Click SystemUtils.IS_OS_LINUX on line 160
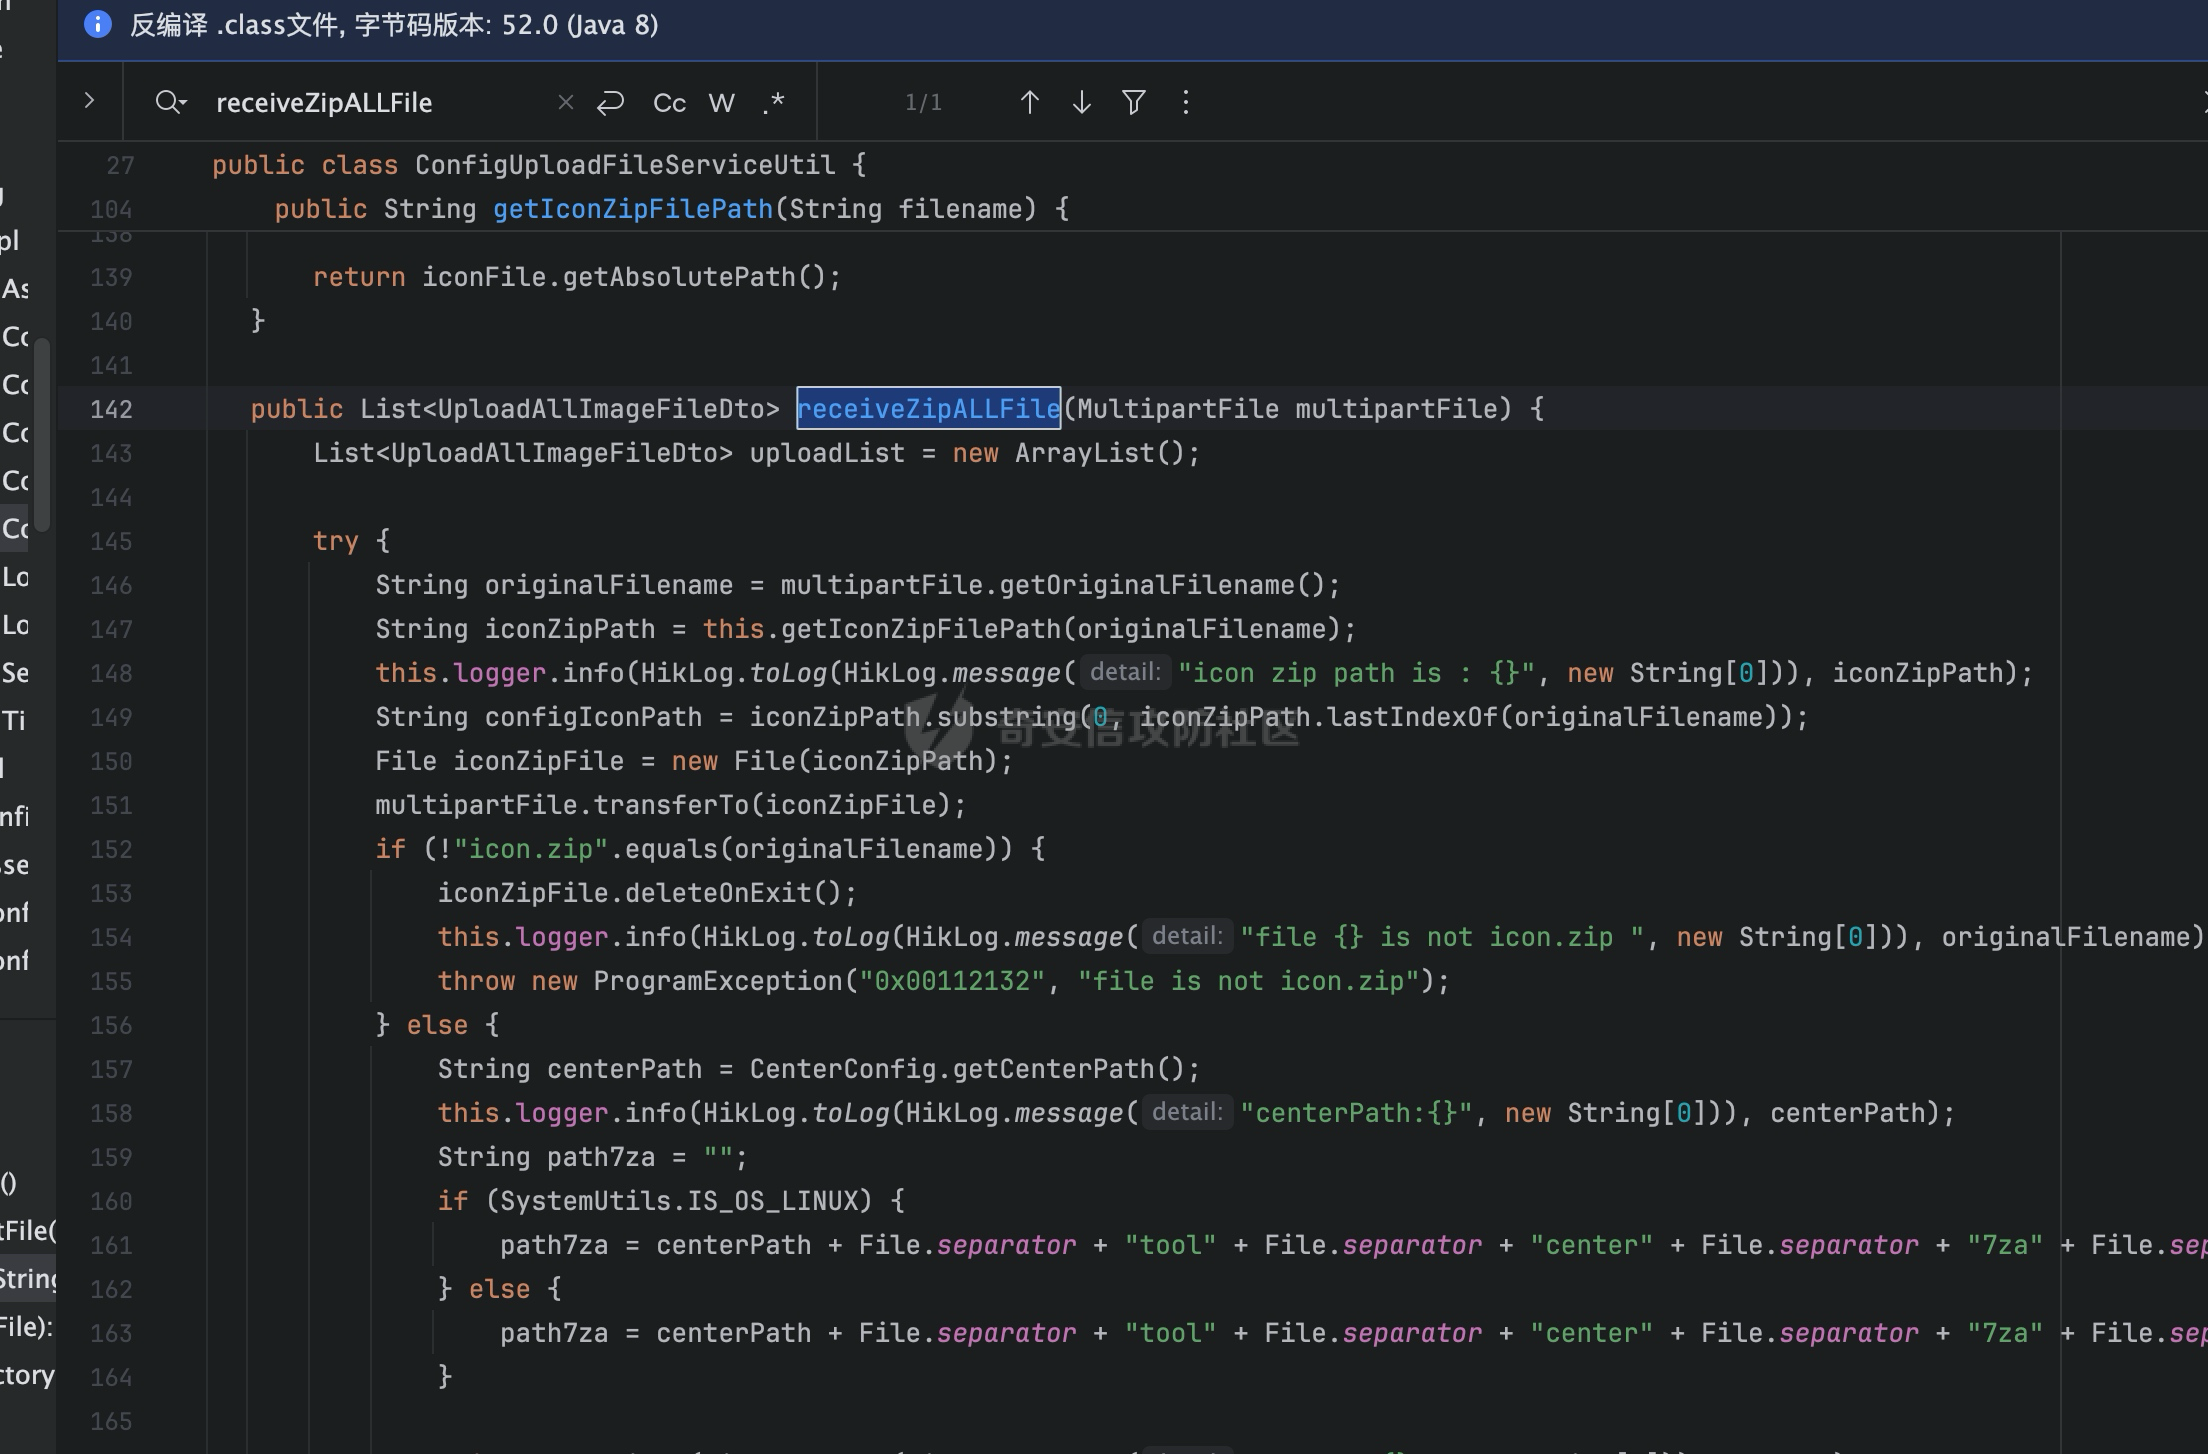The width and height of the screenshot is (2208, 1454). point(679,1201)
